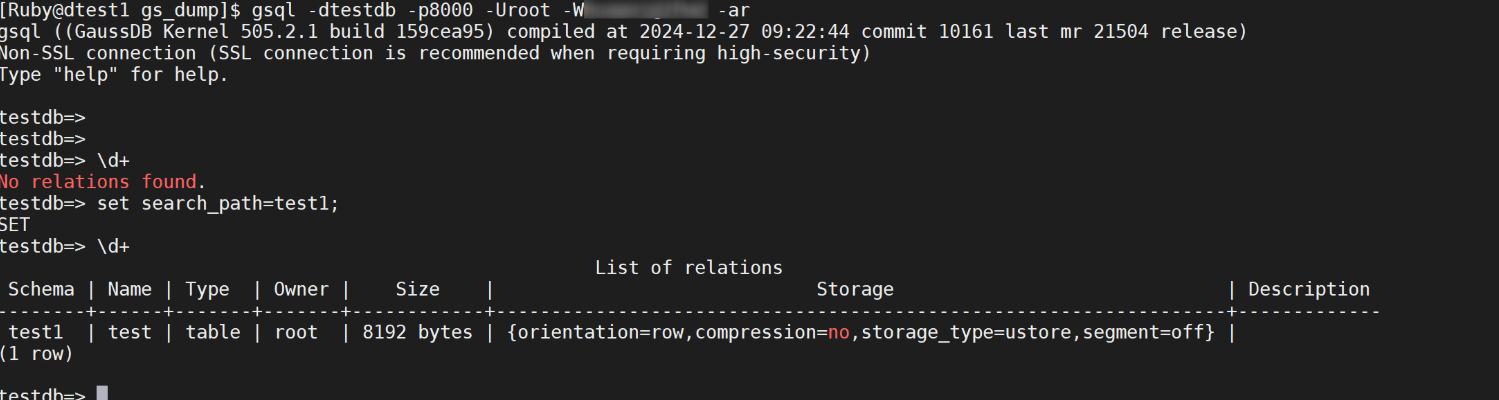1499x400 pixels.
Task: Click the Description column header
Action: (x=1308, y=290)
